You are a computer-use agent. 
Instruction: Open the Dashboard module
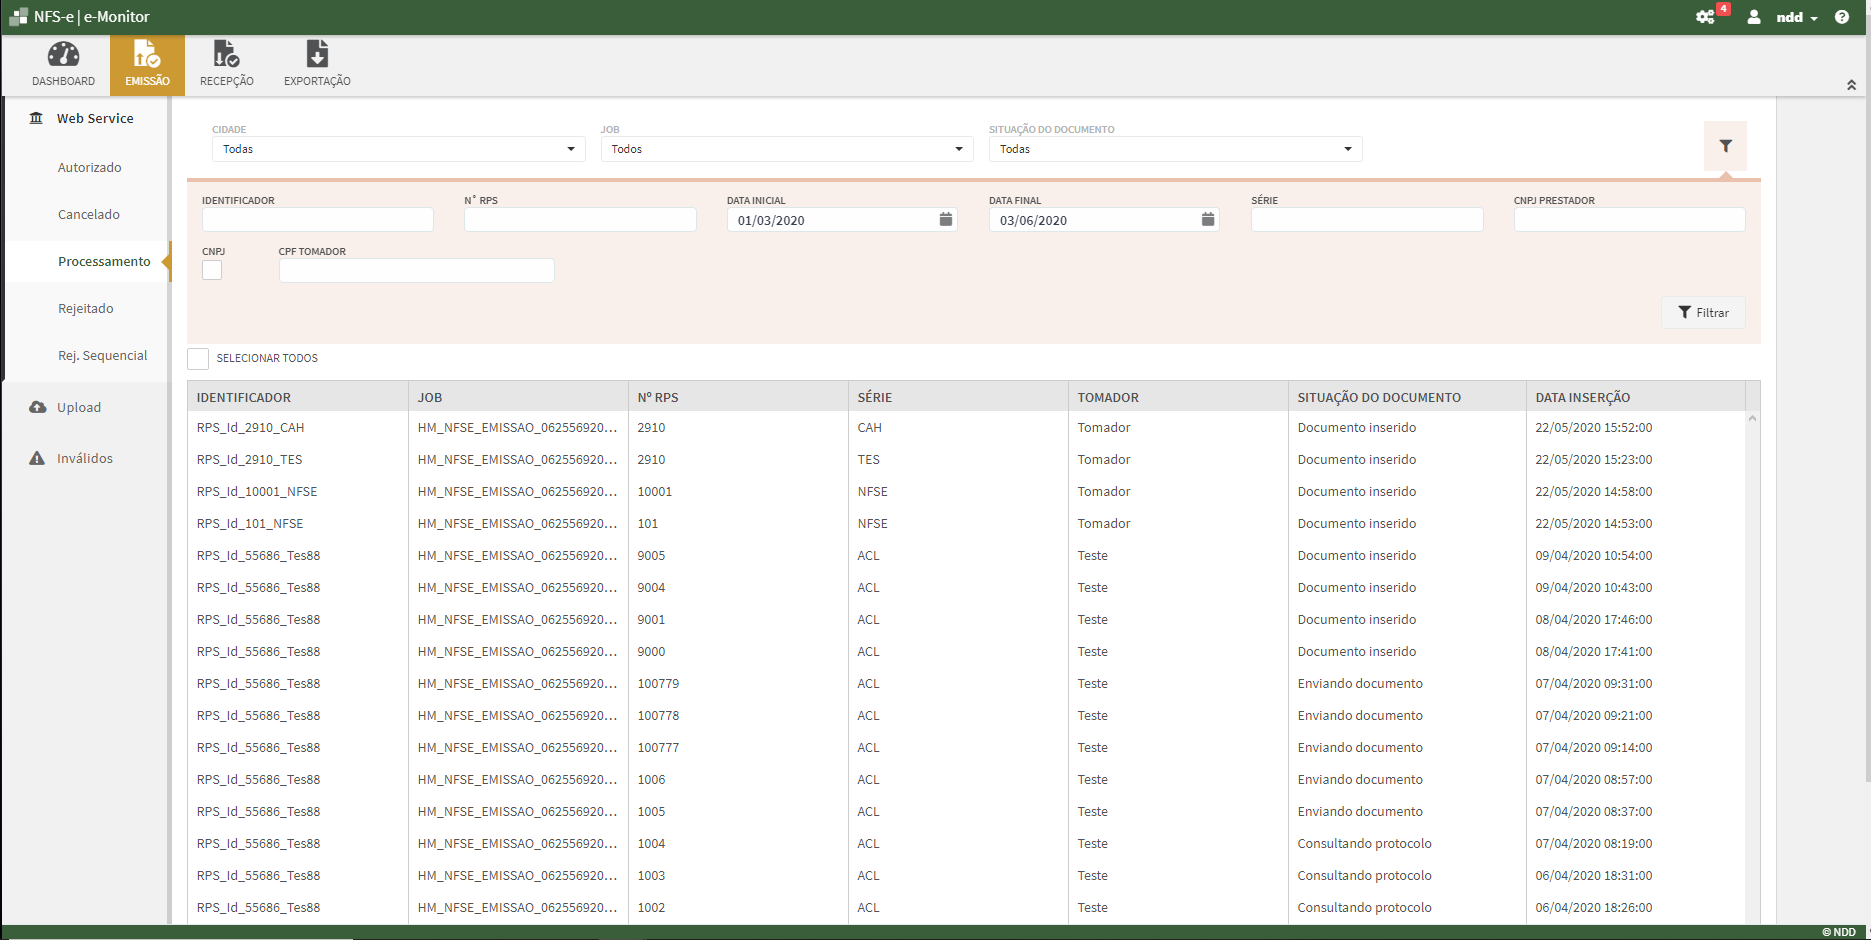point(63,64)
